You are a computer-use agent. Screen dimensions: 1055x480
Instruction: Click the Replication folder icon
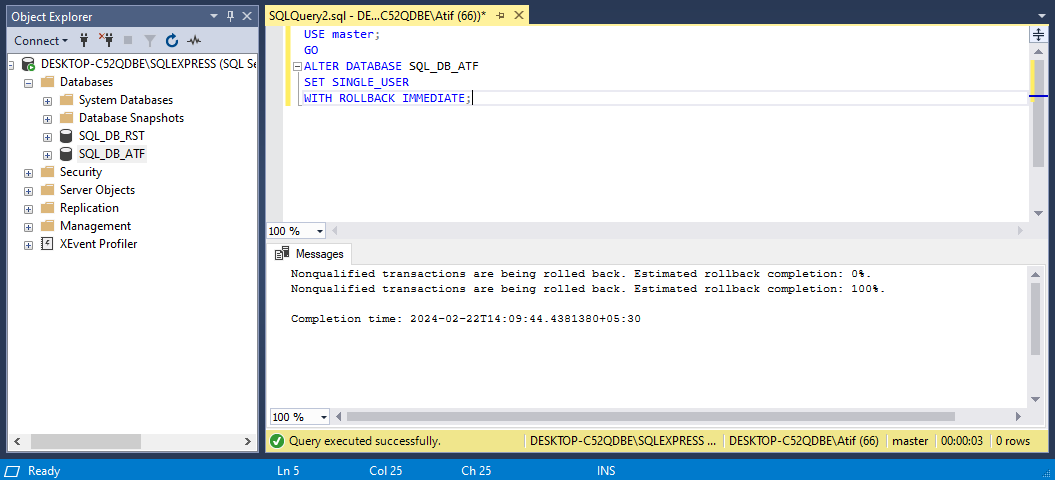coord(47,208)
